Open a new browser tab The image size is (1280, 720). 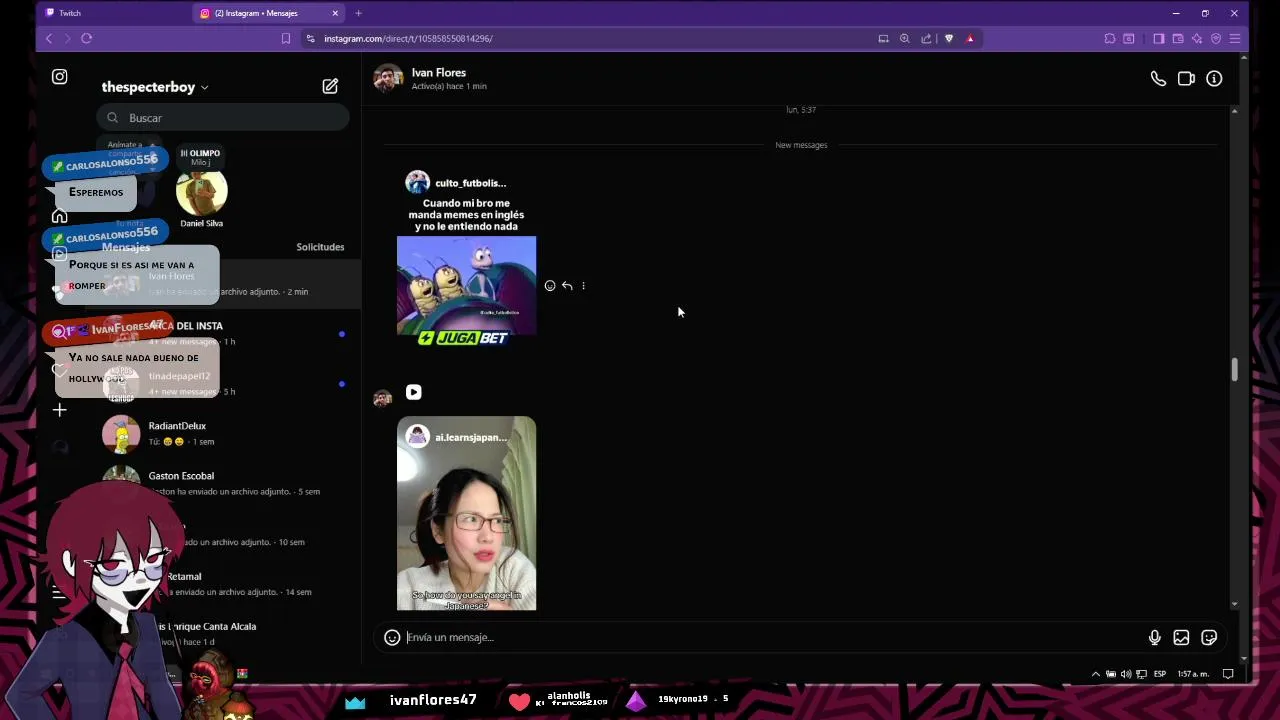pos(358,13)
